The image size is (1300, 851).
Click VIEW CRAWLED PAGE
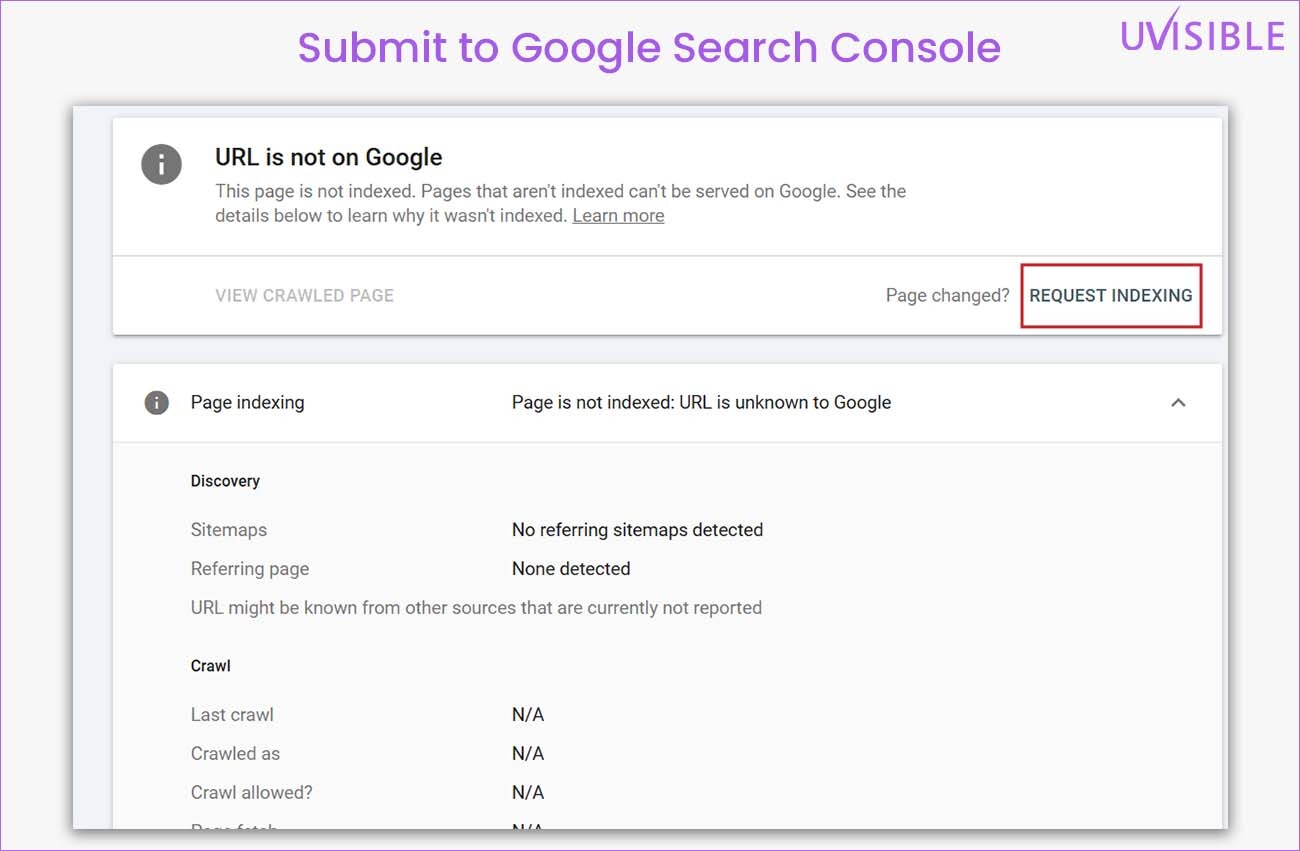(x=304, y=296)
